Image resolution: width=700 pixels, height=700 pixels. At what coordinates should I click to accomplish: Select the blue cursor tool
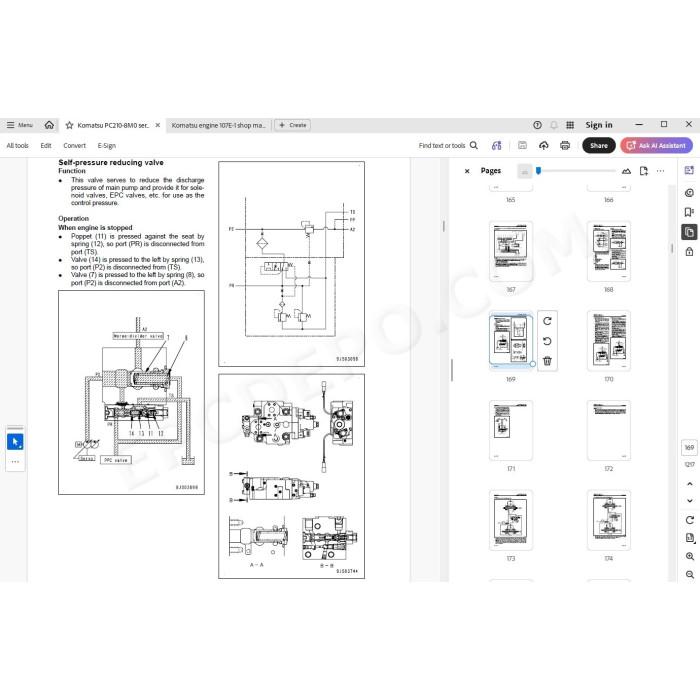15,442
